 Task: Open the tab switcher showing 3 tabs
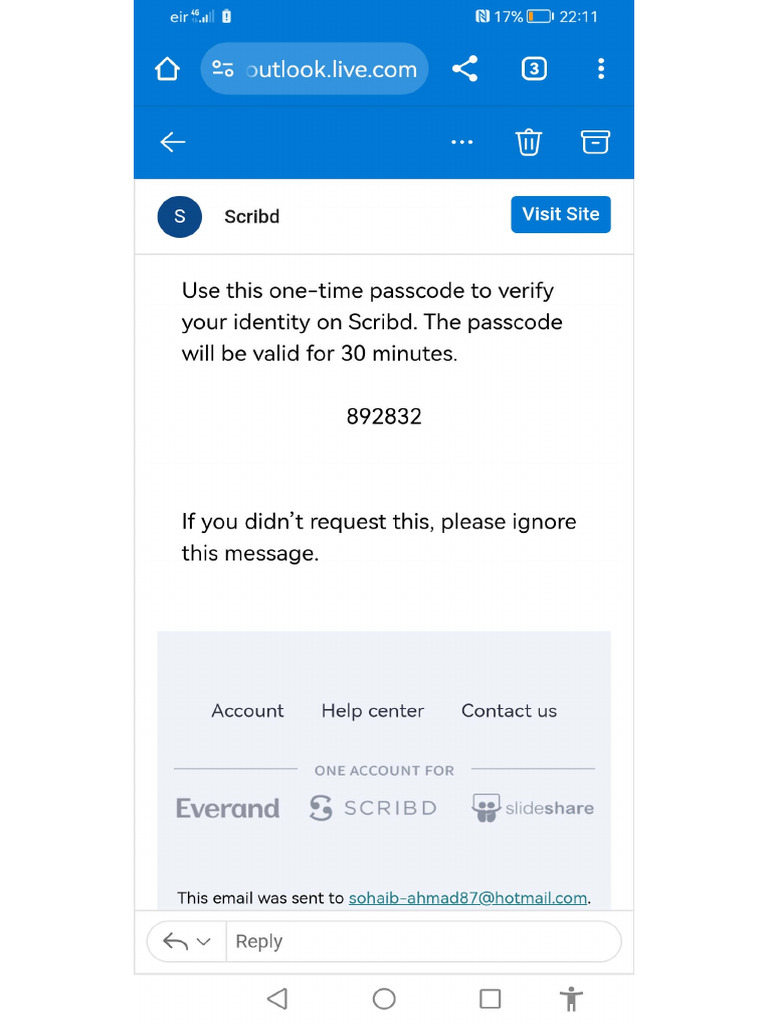click(534, 69)
